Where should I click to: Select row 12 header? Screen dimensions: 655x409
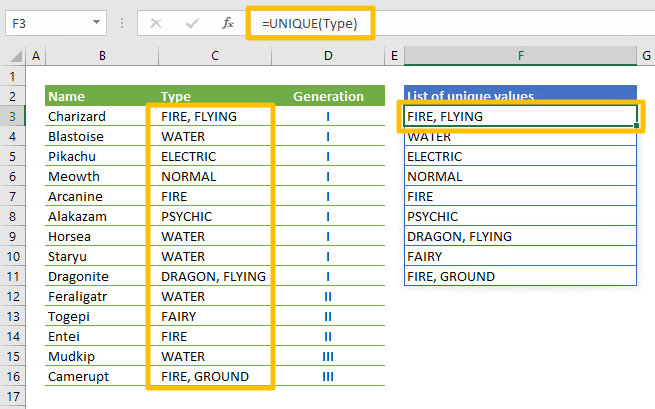coord(13,297)
